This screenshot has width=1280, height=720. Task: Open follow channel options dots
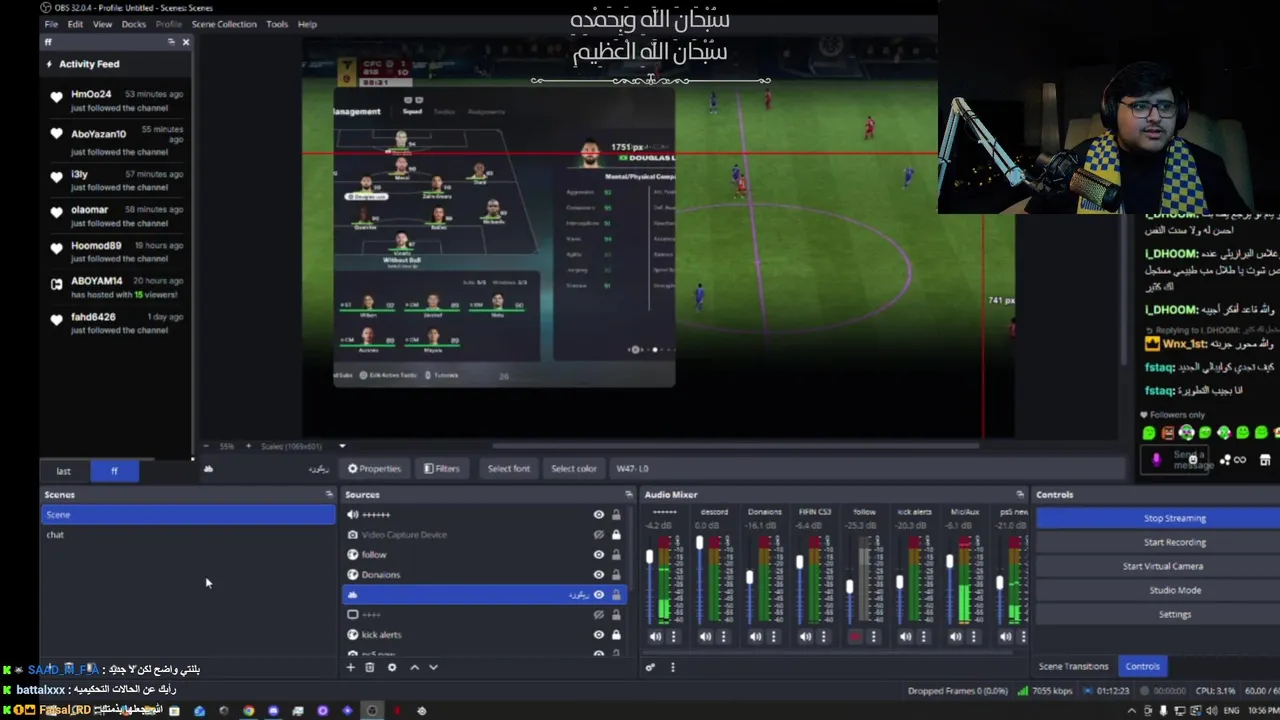point(873,636)
